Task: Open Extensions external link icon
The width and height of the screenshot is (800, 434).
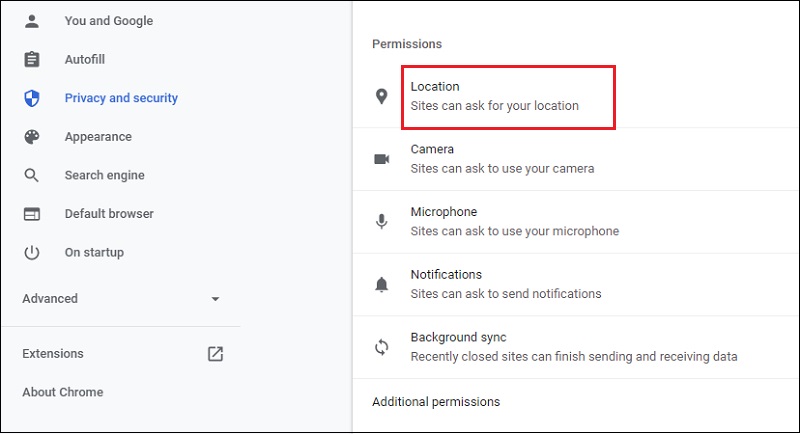Action: pyautogui.click(x=215, y=353)
